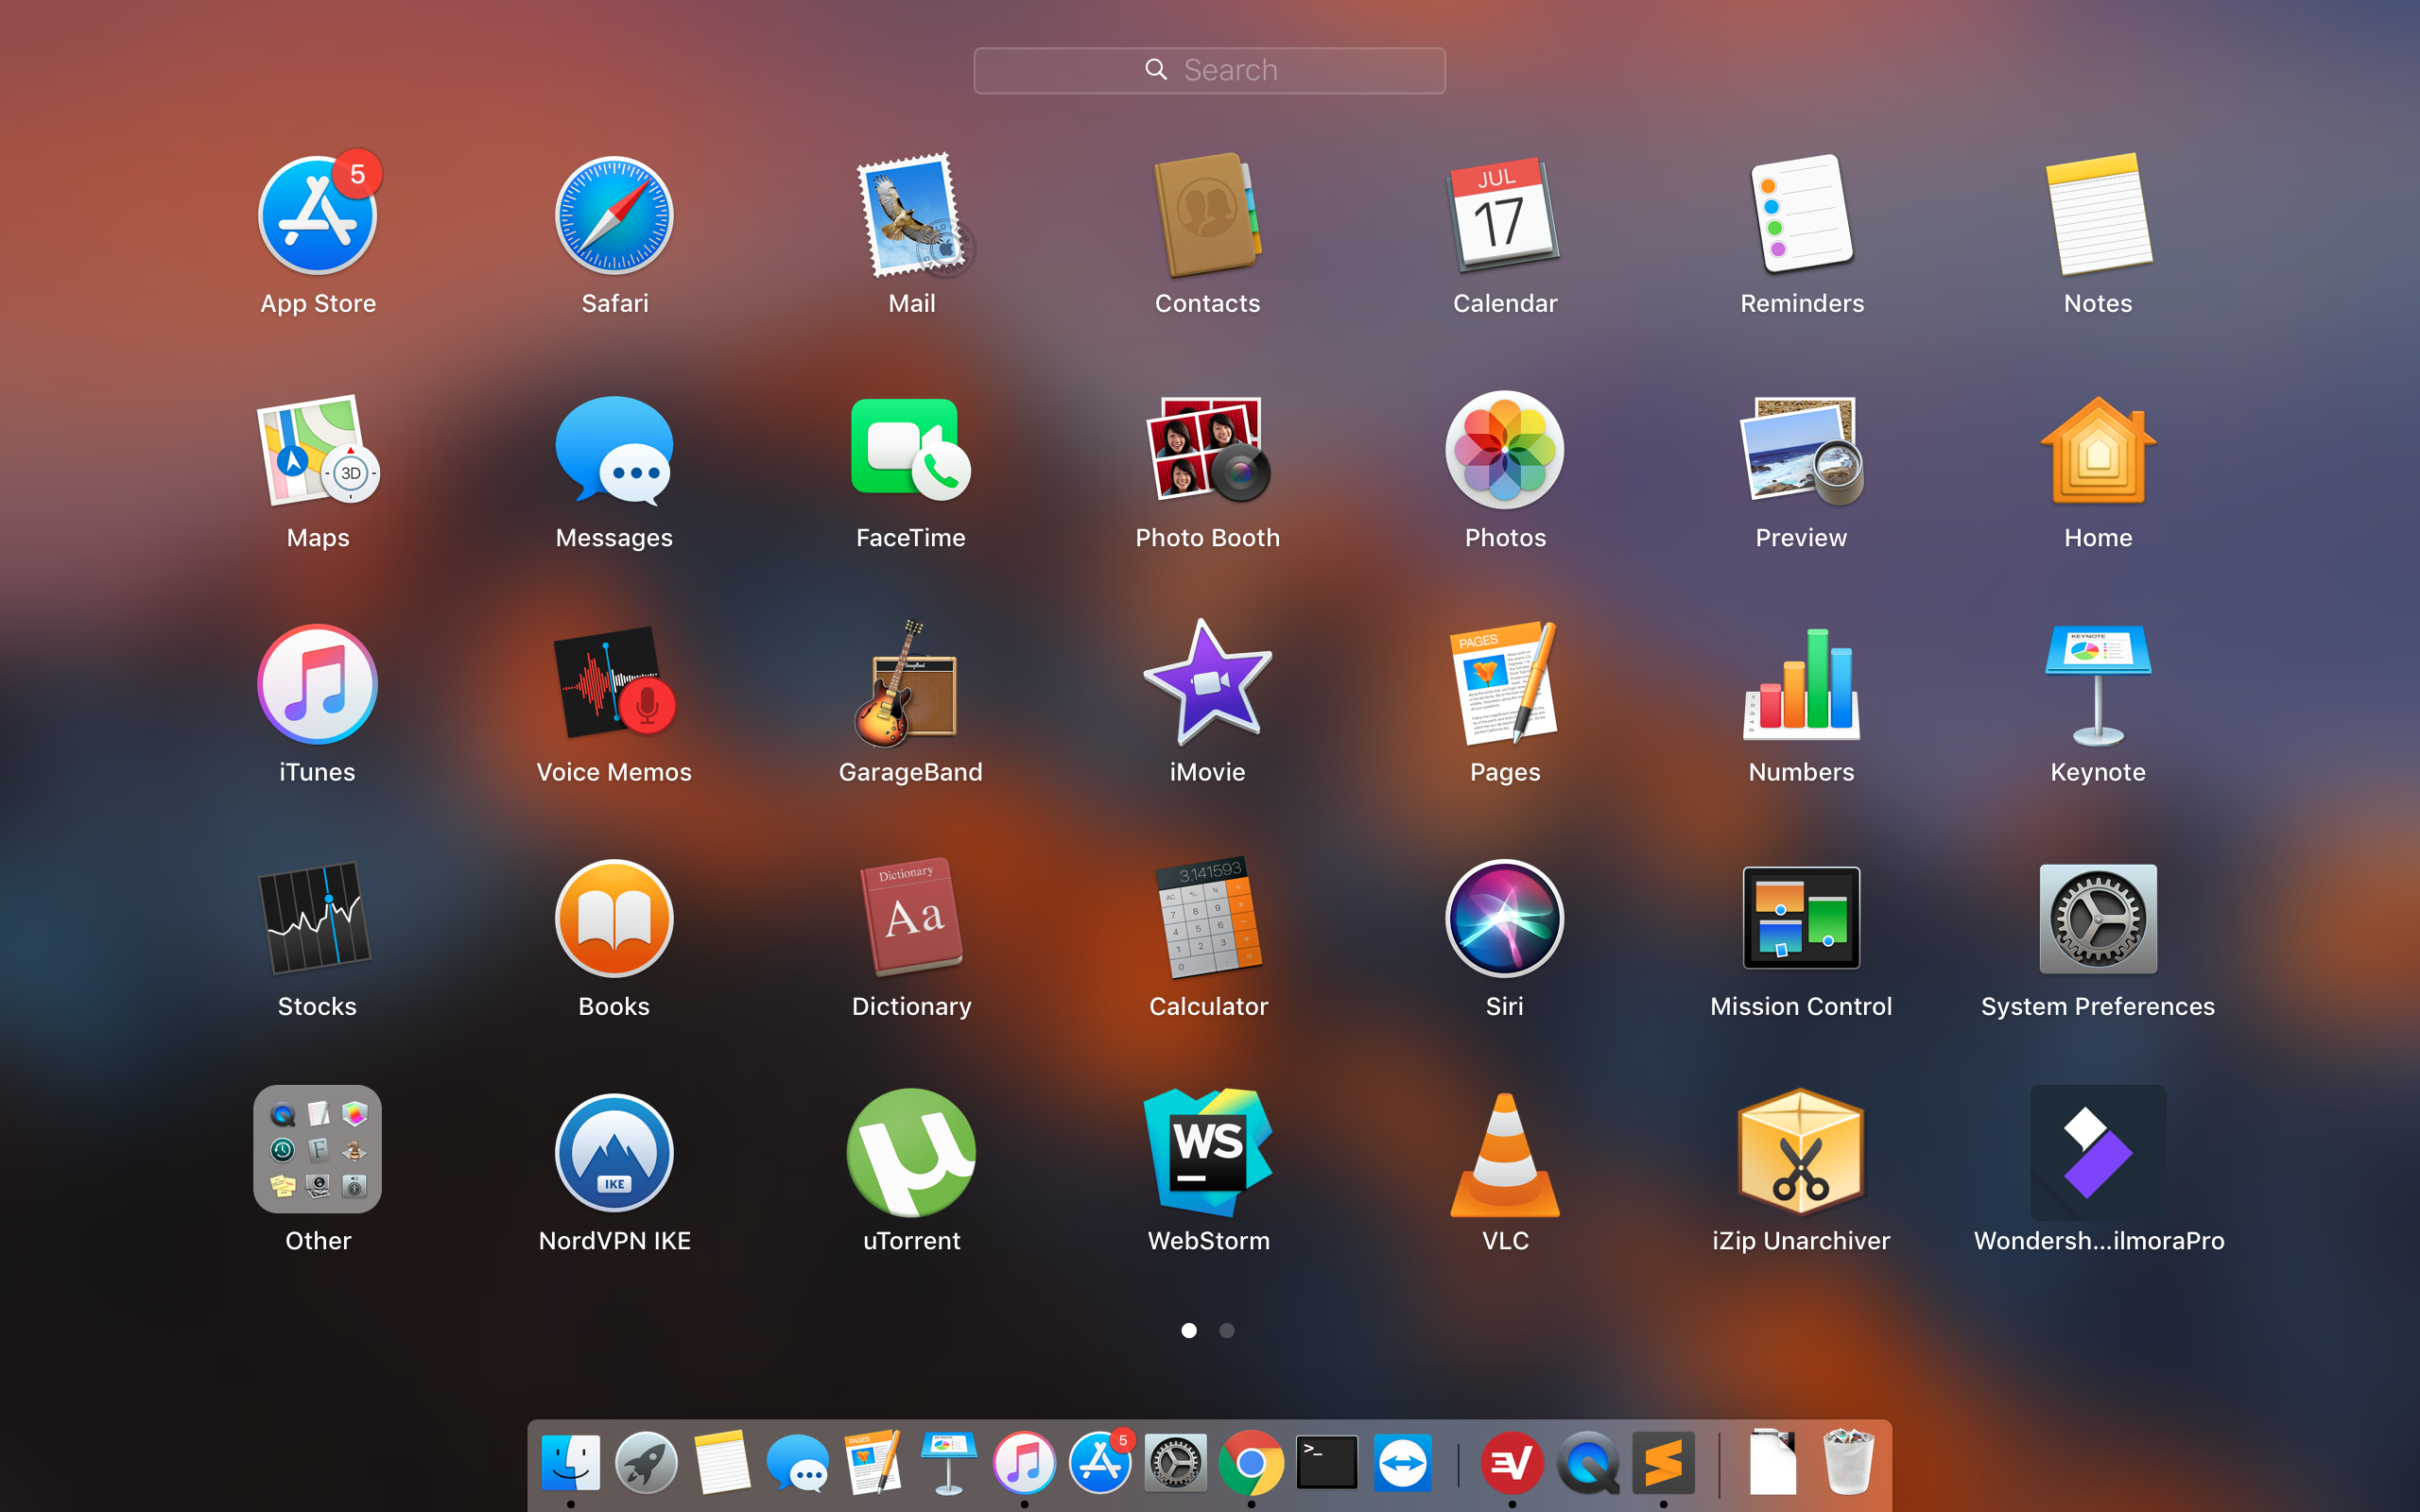Open the Trash in the Dock
The image size is (2420, 1512).
(1848, 1462)
